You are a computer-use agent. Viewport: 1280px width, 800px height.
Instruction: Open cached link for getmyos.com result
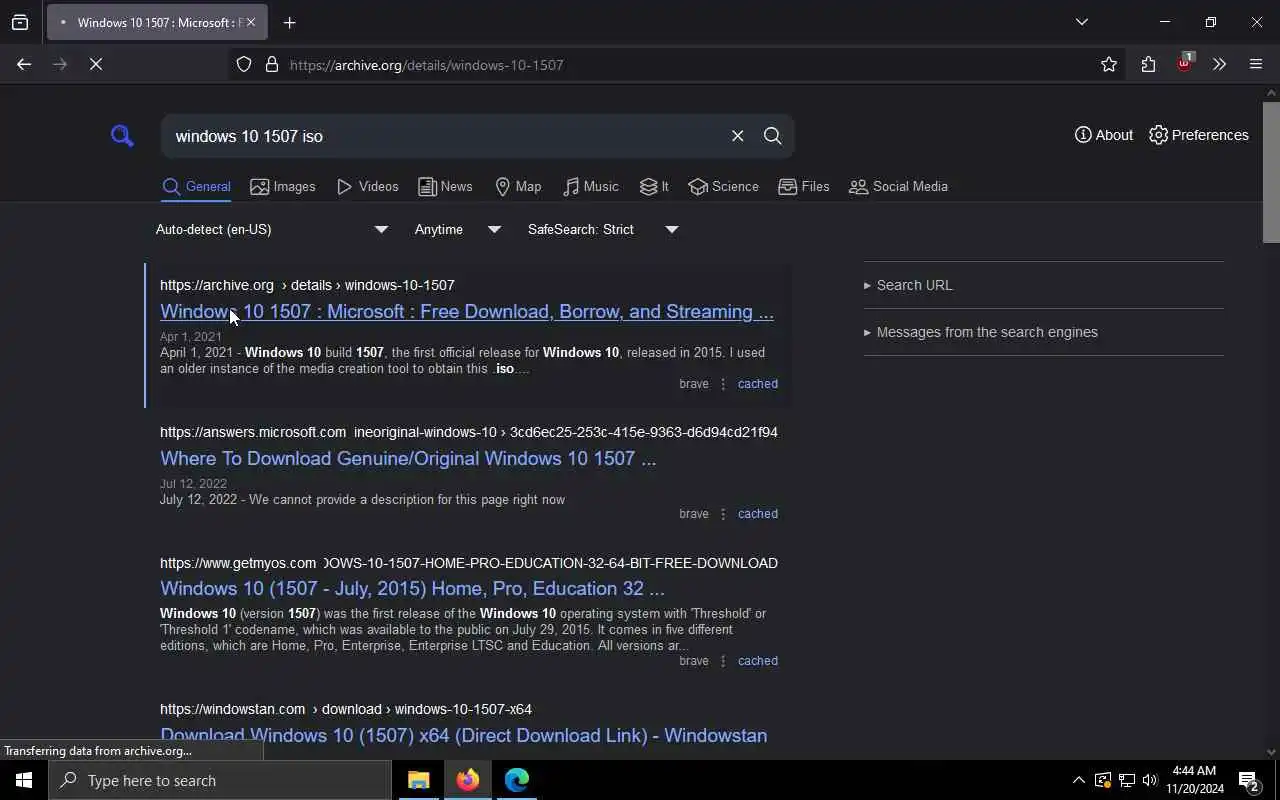(758, 661)
